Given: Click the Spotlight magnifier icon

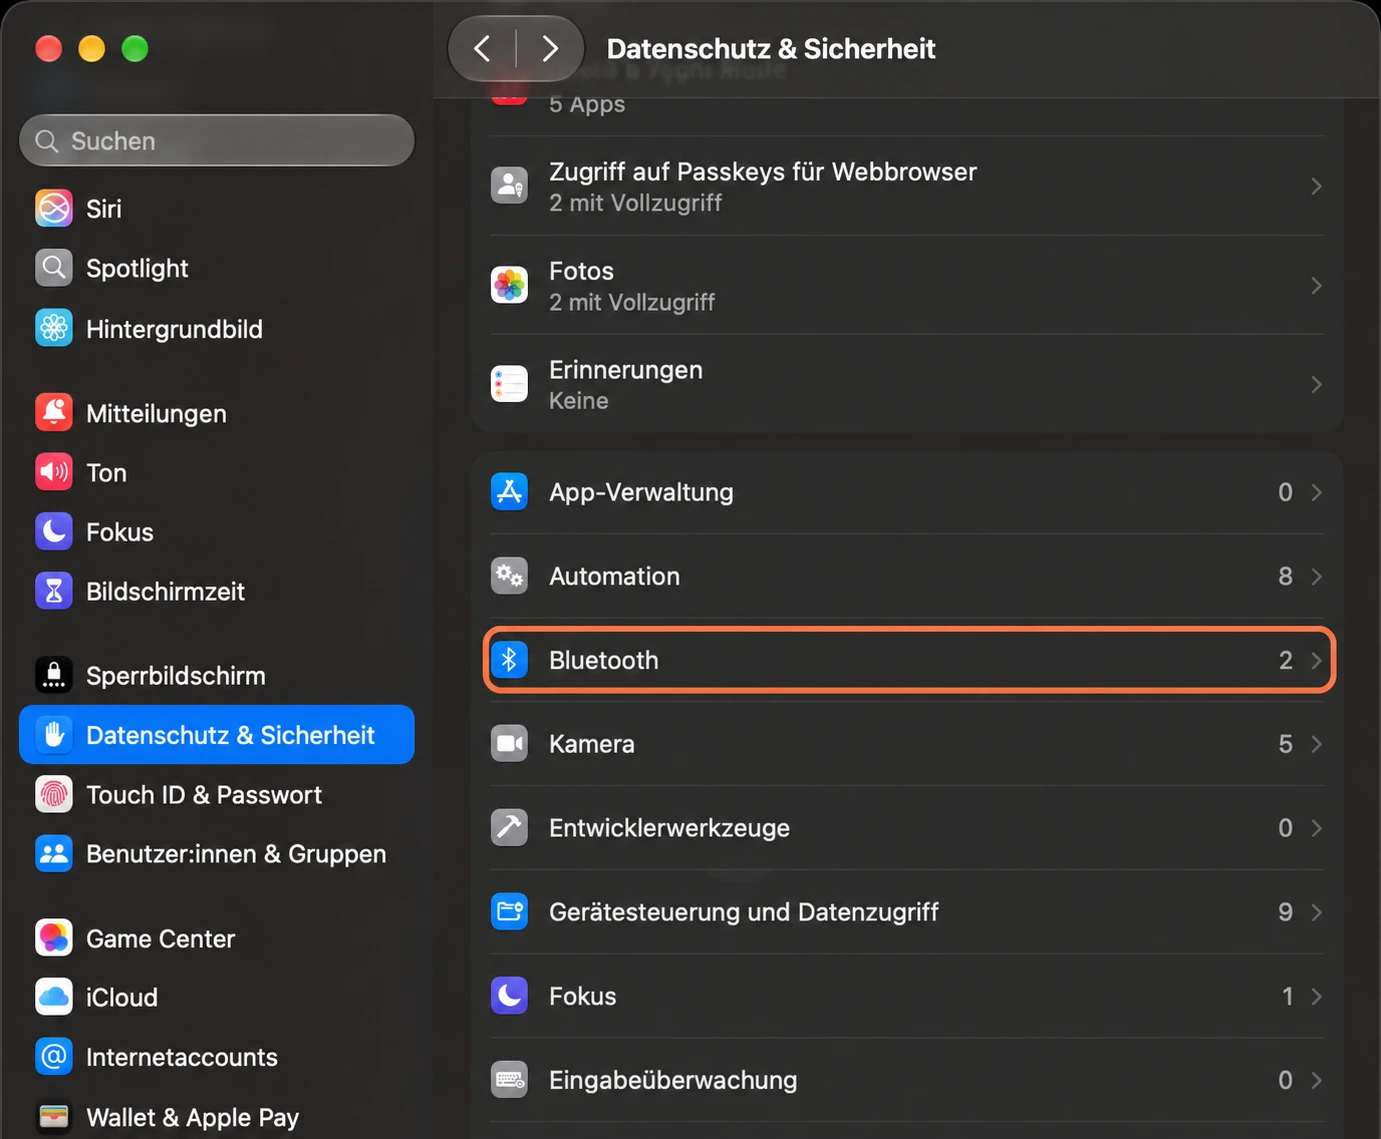Looking at the screenshot, I should [x=54, y=268].
